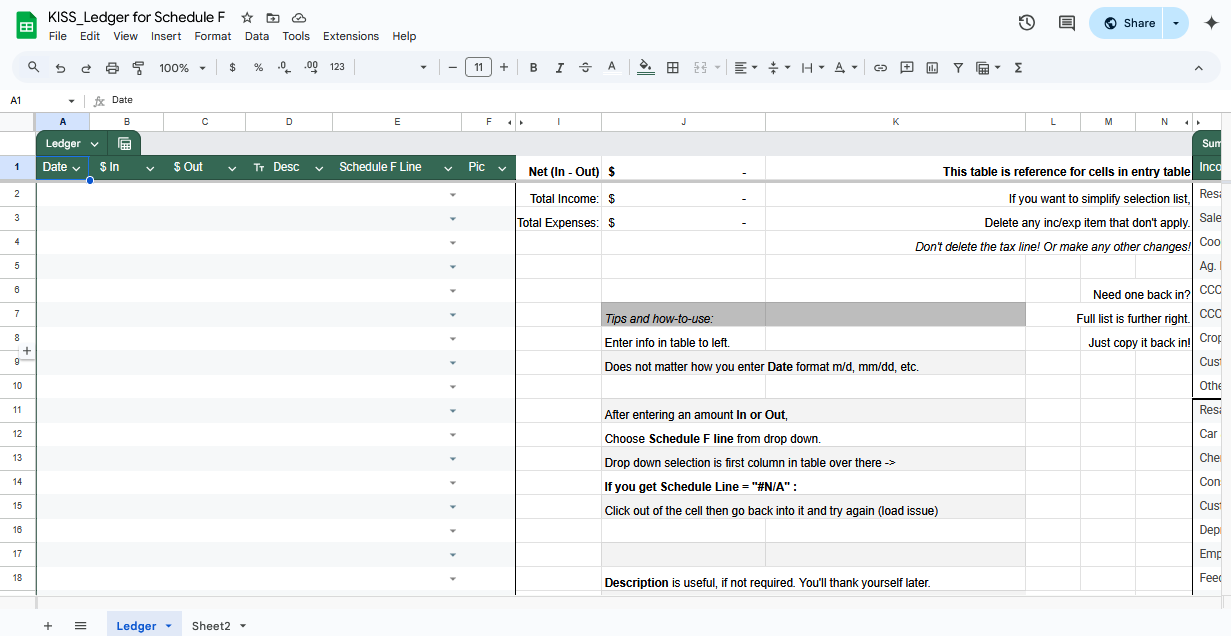The image size is (1231, 636).
Task: Switch to the Sheet2 tab
Action: [x=211, y=626]
